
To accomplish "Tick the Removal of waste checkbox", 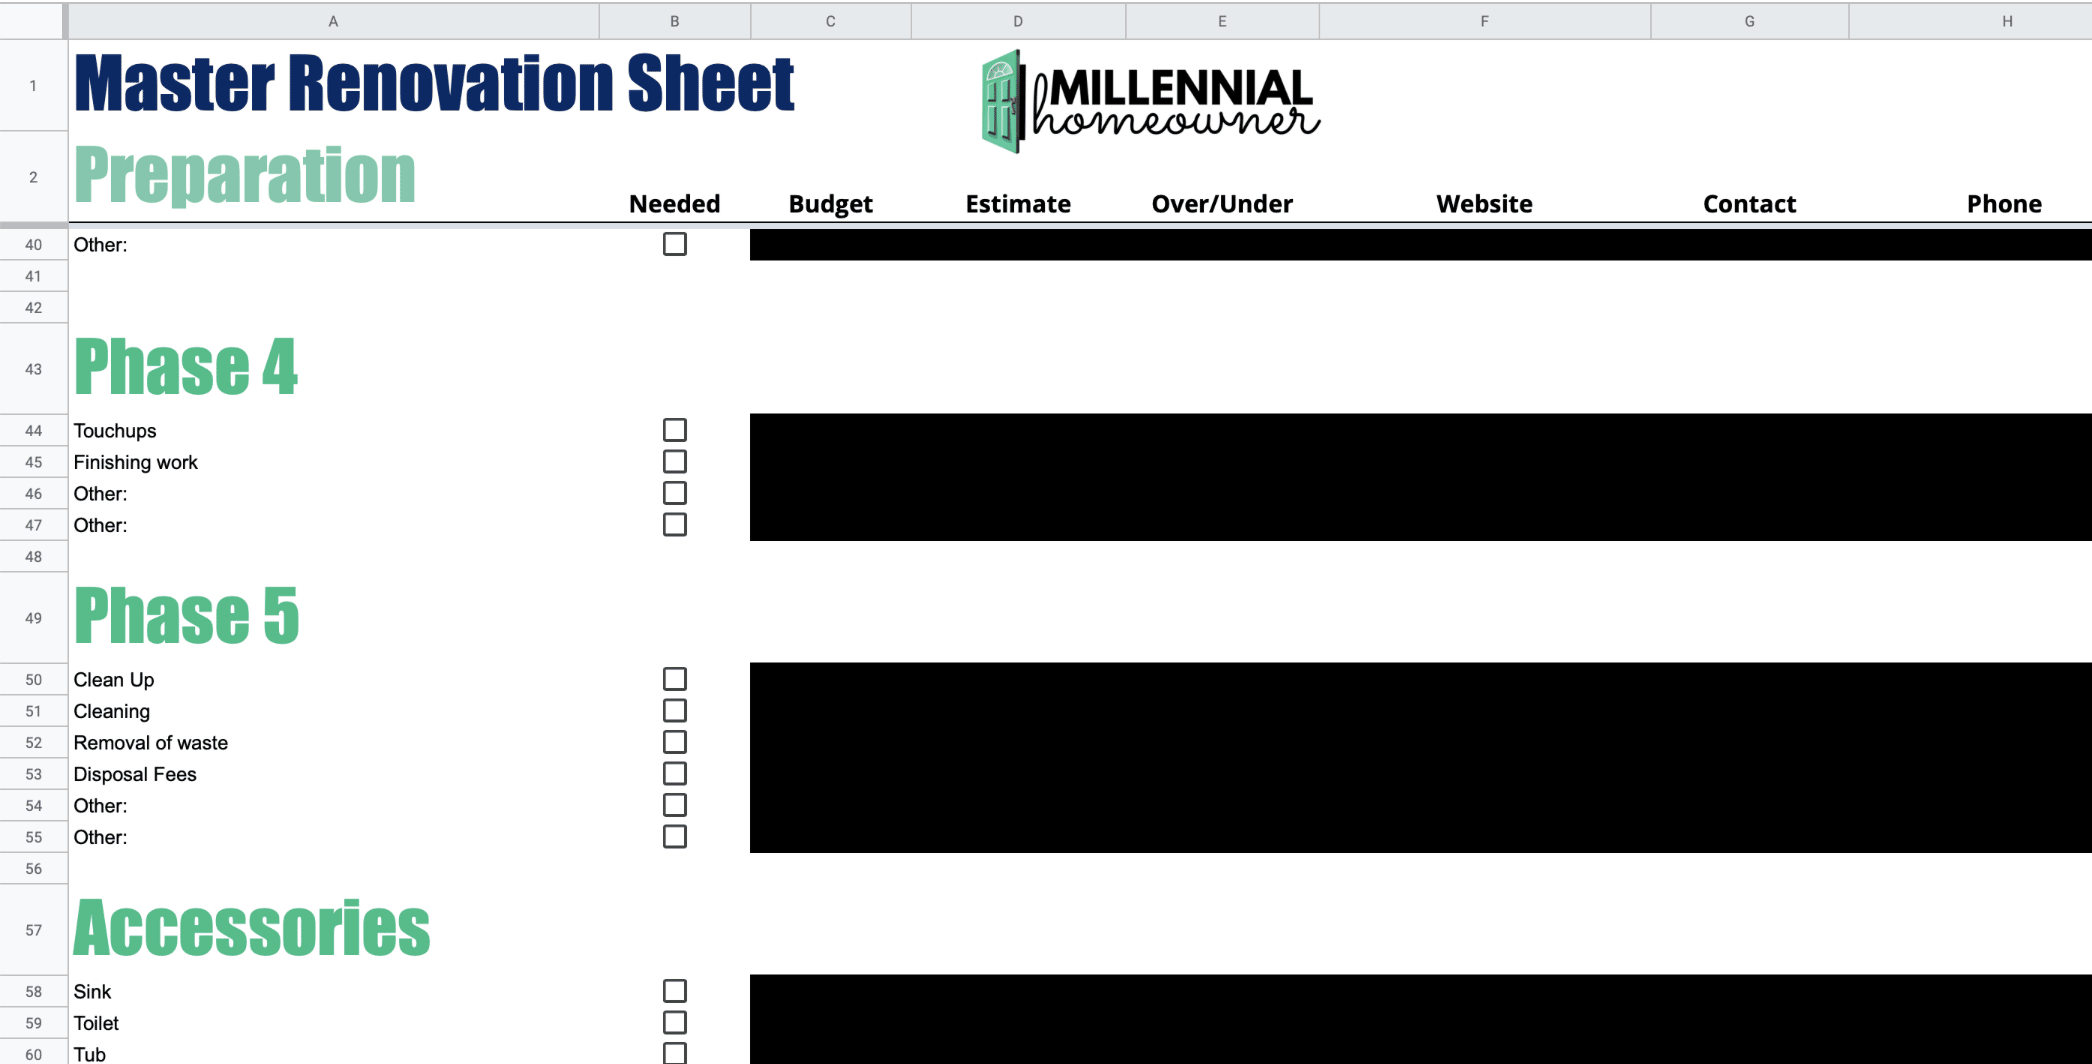I will coord(675,742).
